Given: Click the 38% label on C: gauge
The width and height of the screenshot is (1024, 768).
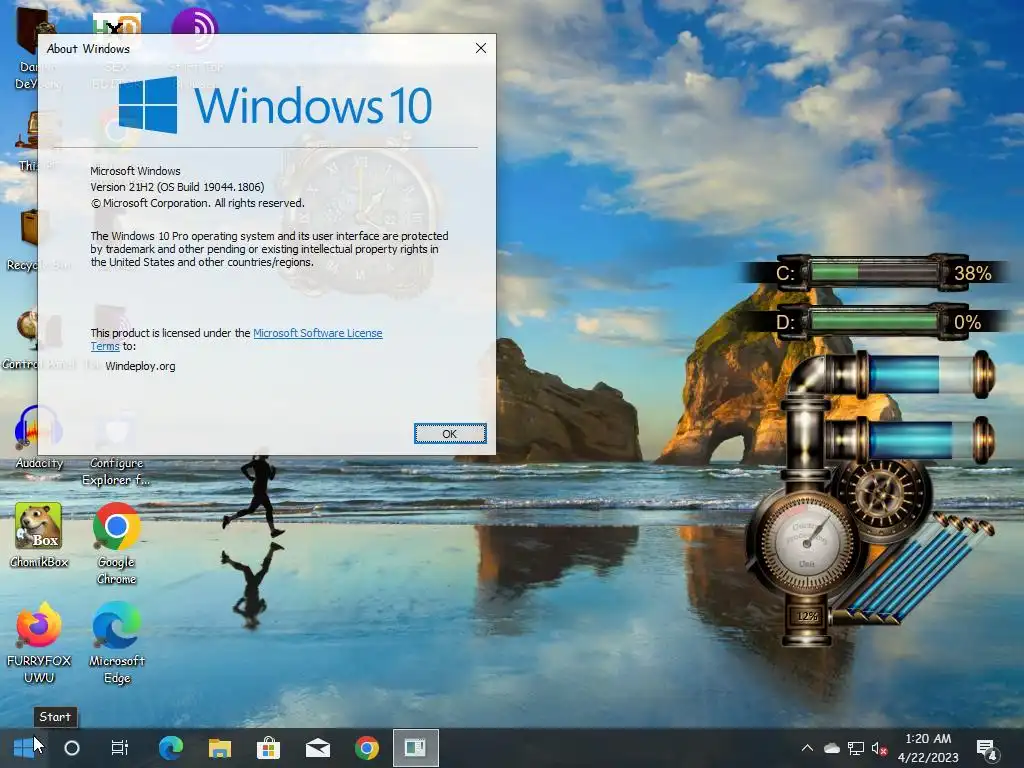Looking at the screenshot, I should pos(972,273).
